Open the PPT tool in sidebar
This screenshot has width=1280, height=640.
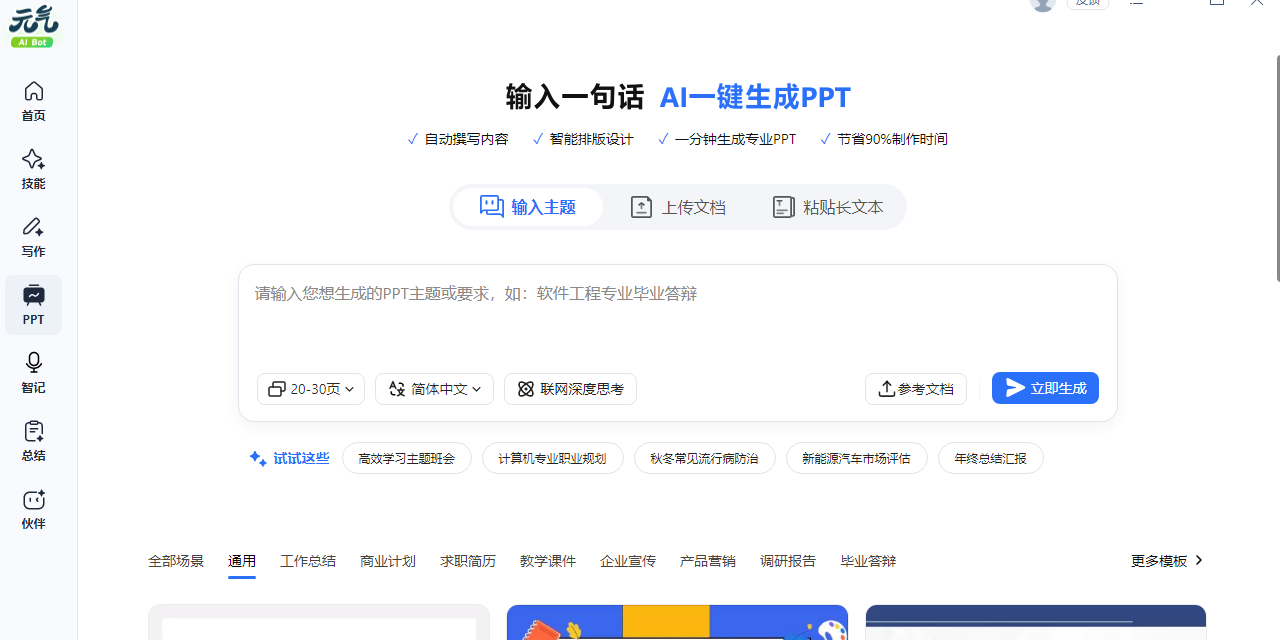tap(33, 305)
